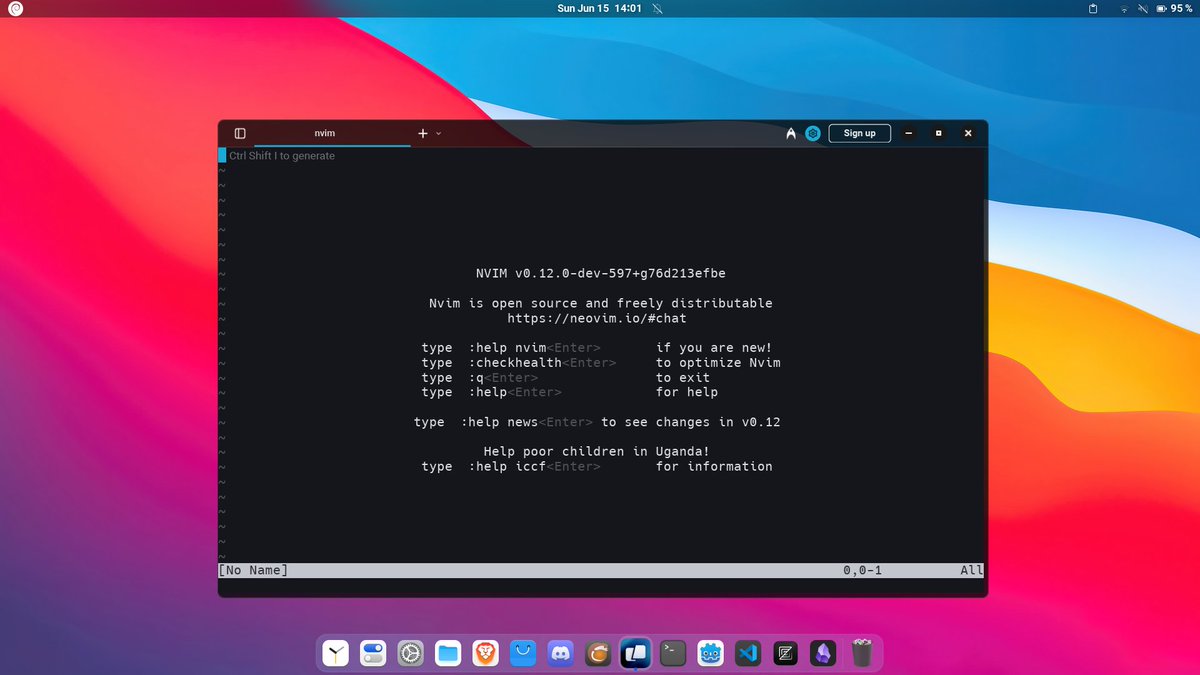
Task: Open the clipboard indicator in top bar
Action: [x=1093, y=8]
